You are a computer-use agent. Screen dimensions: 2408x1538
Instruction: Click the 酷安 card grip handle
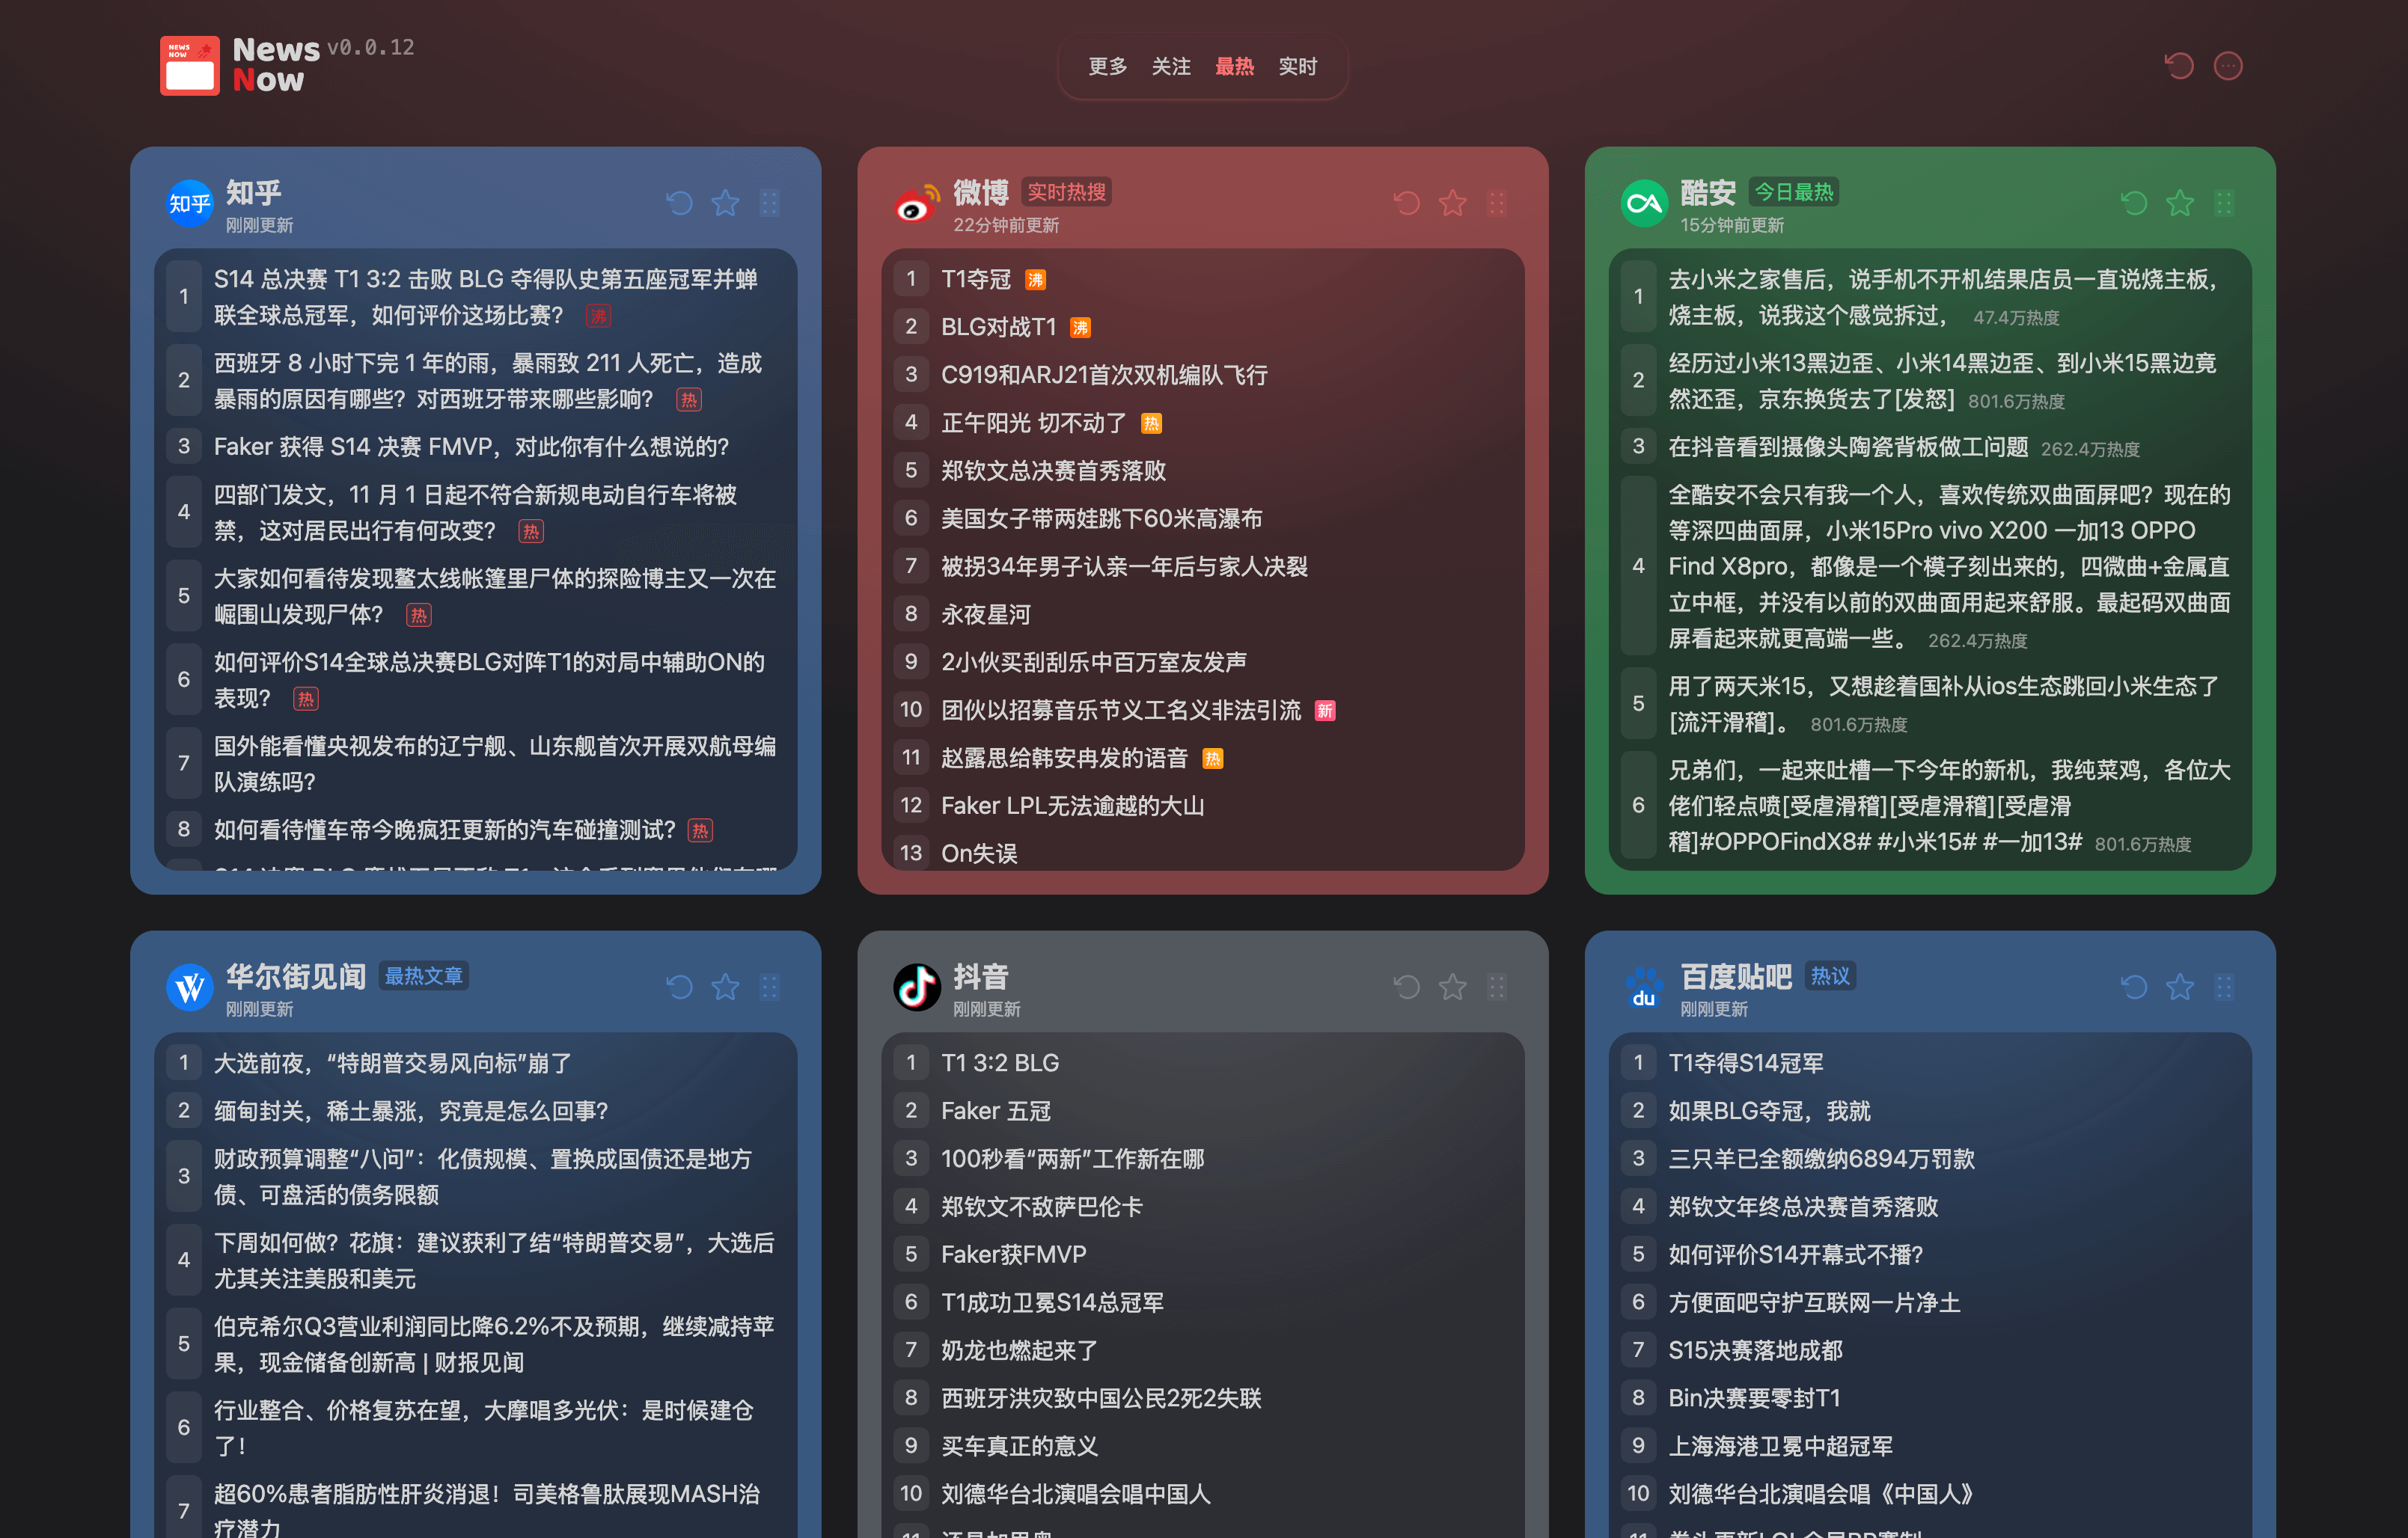(x=2224, y=203)
